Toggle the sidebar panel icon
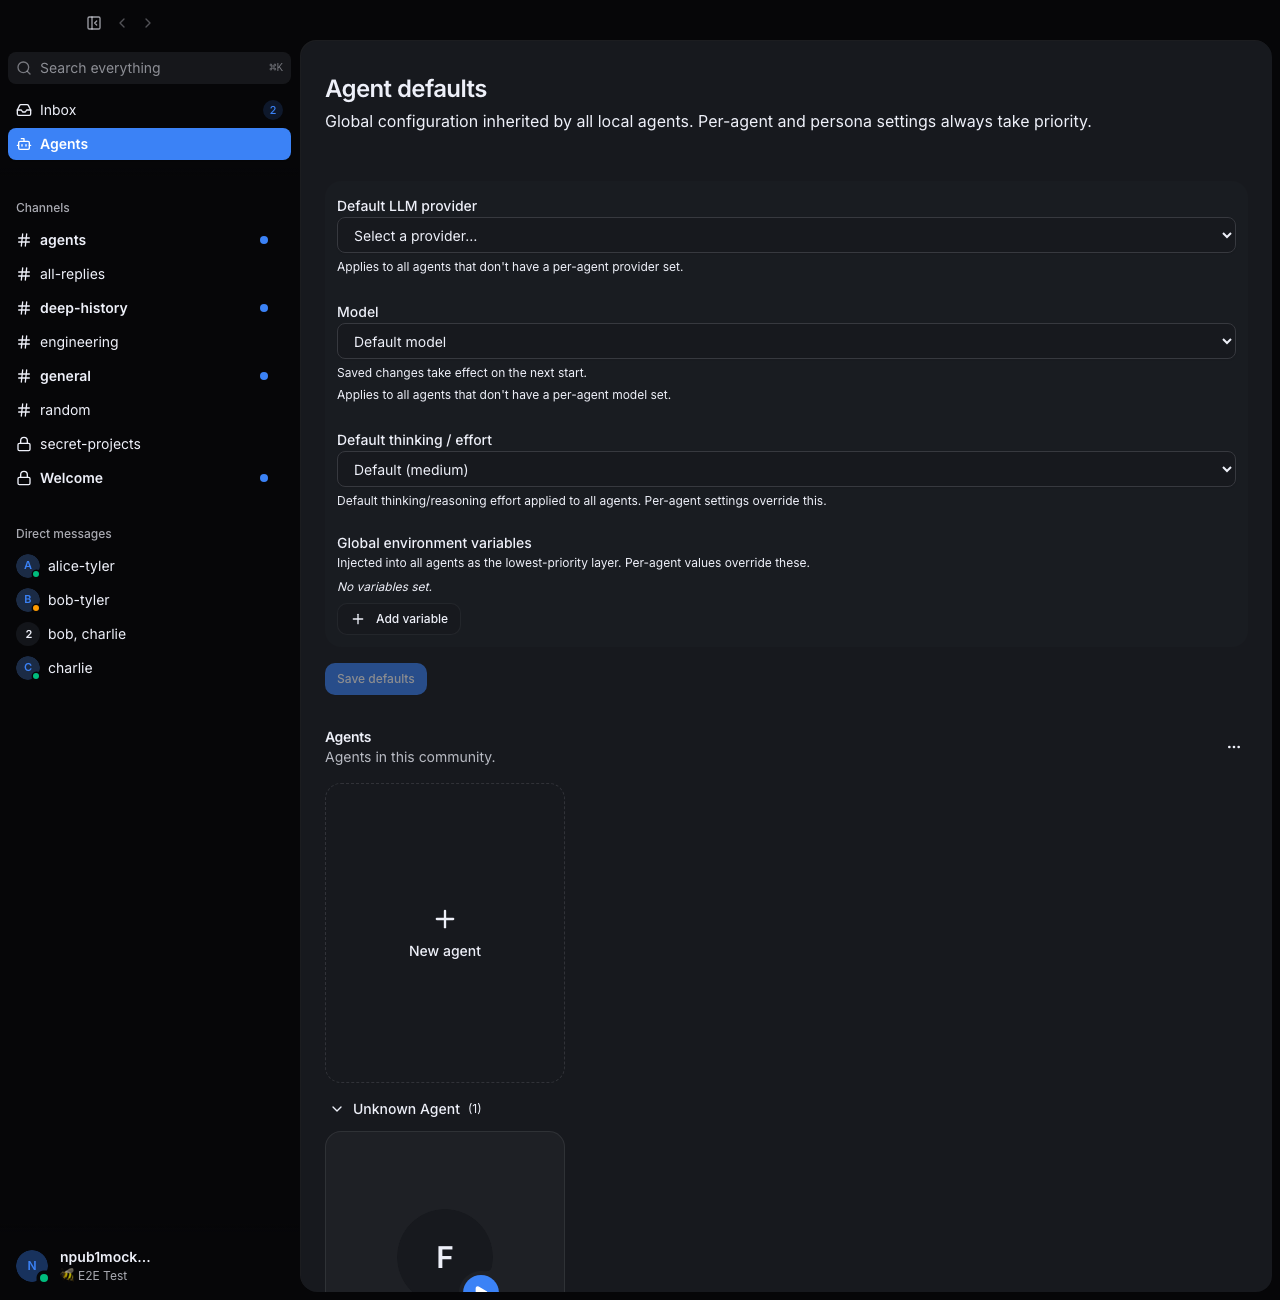Viewport: 1280px width, 1300px height. (94, 23)
